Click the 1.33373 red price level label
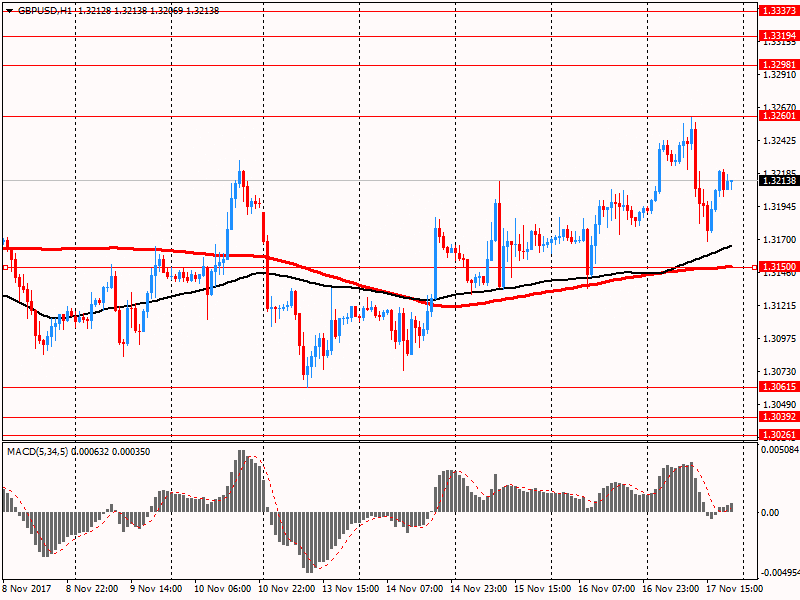 point(779,11)
